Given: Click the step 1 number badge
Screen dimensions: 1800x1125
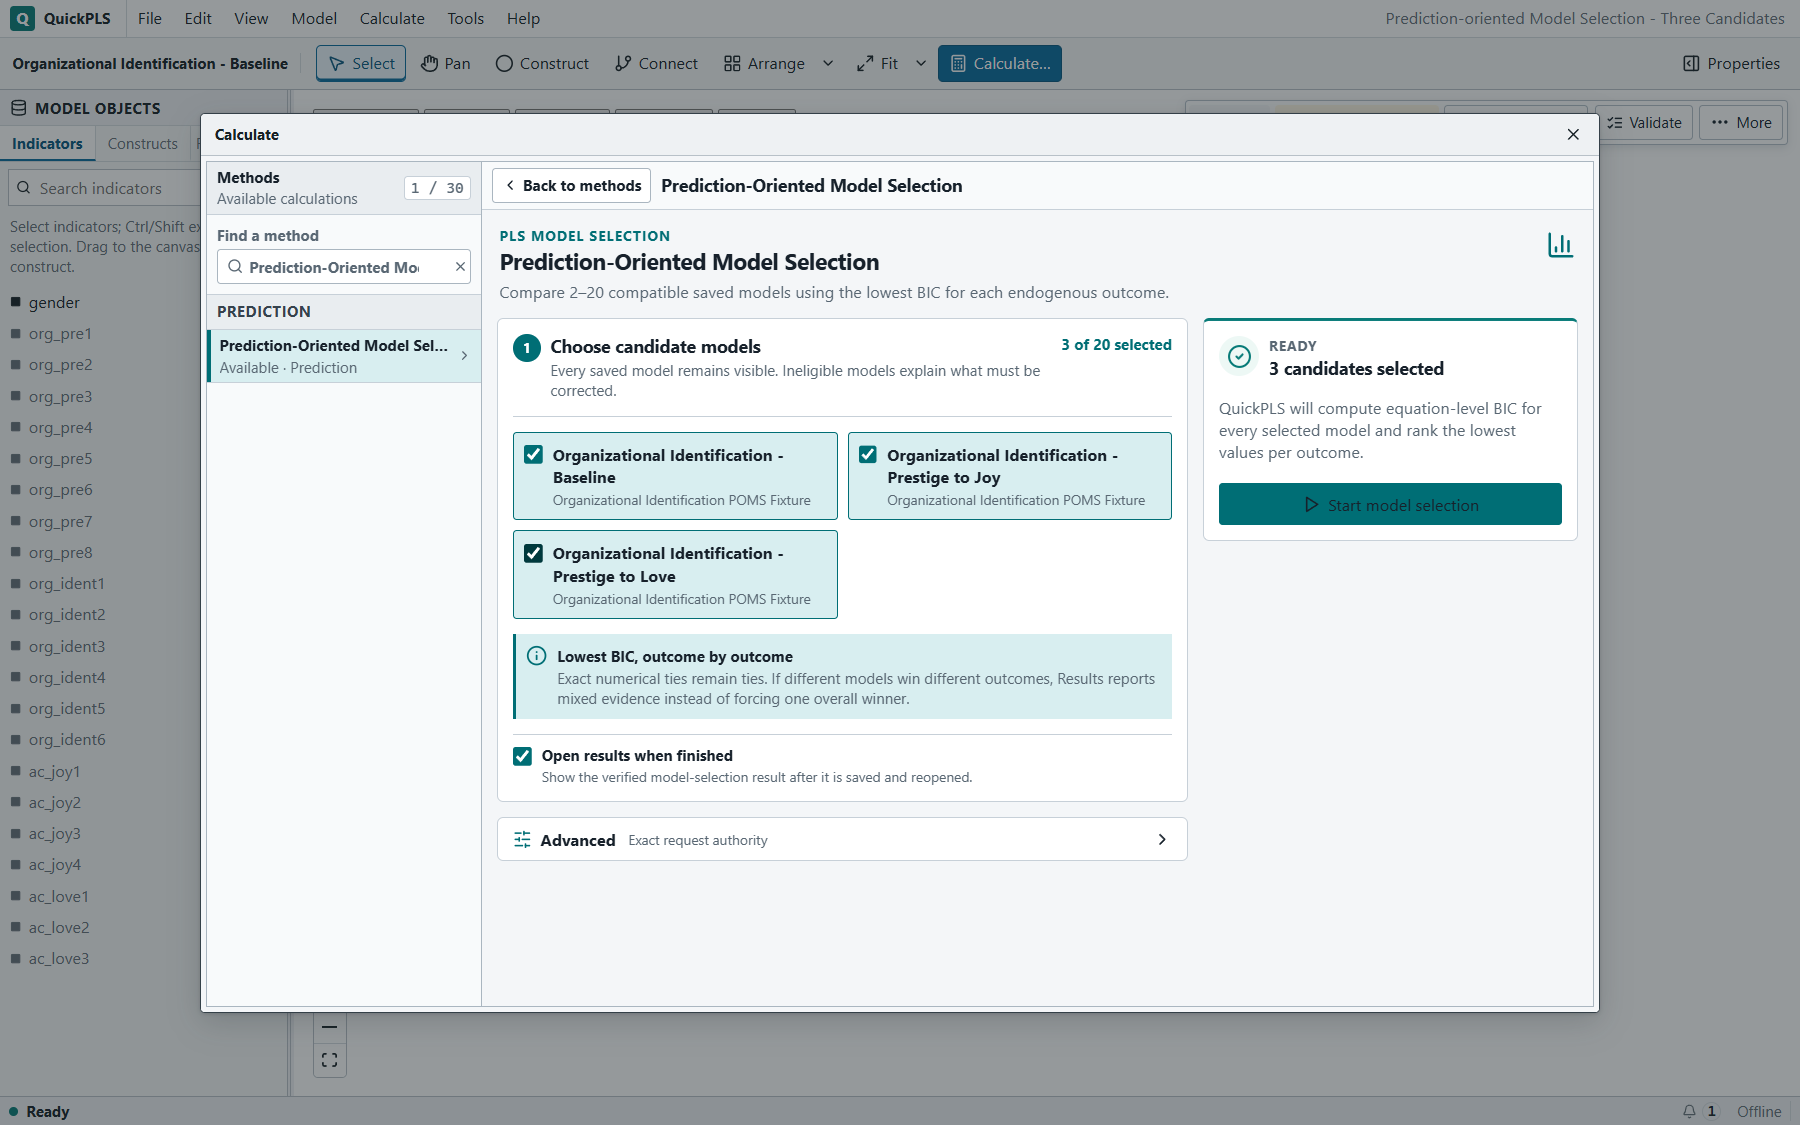Looking at the screenshot, I should pyautogui.click(x=527, y=347).
